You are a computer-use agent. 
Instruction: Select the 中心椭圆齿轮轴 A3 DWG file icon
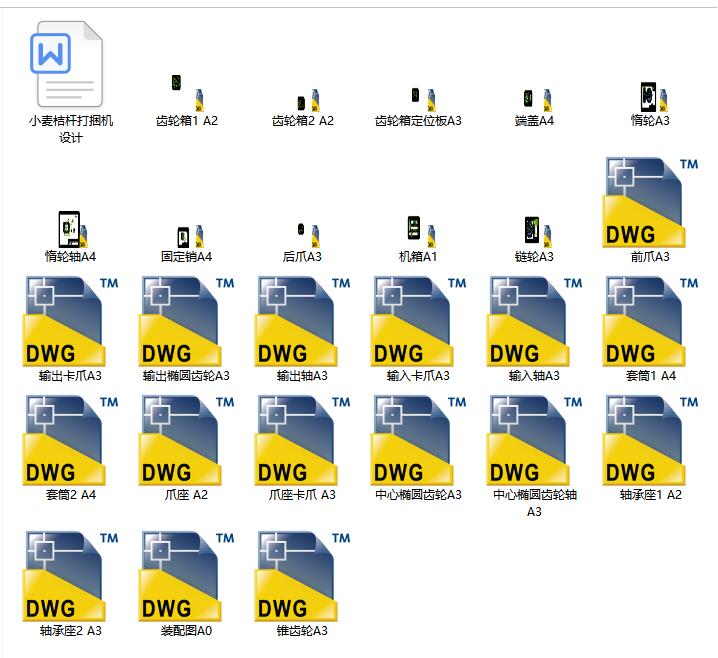coord(534,440)
